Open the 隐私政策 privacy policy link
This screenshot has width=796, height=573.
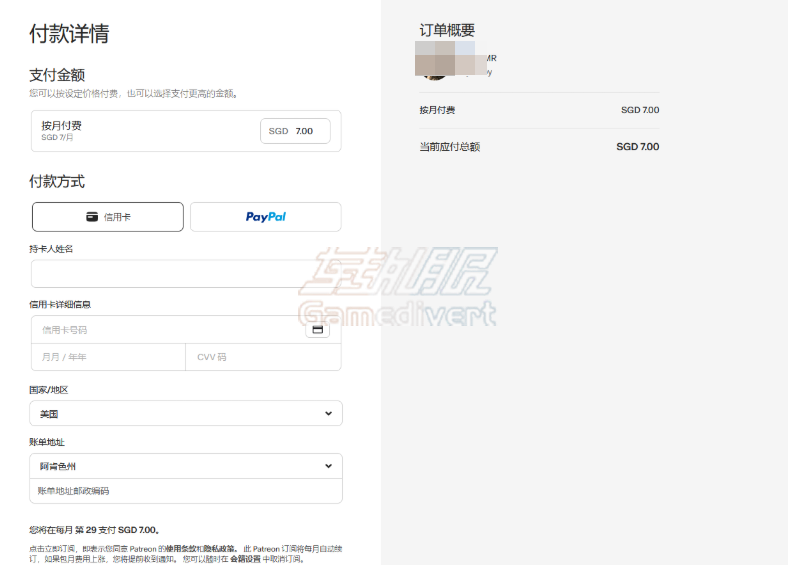(220, 549)
